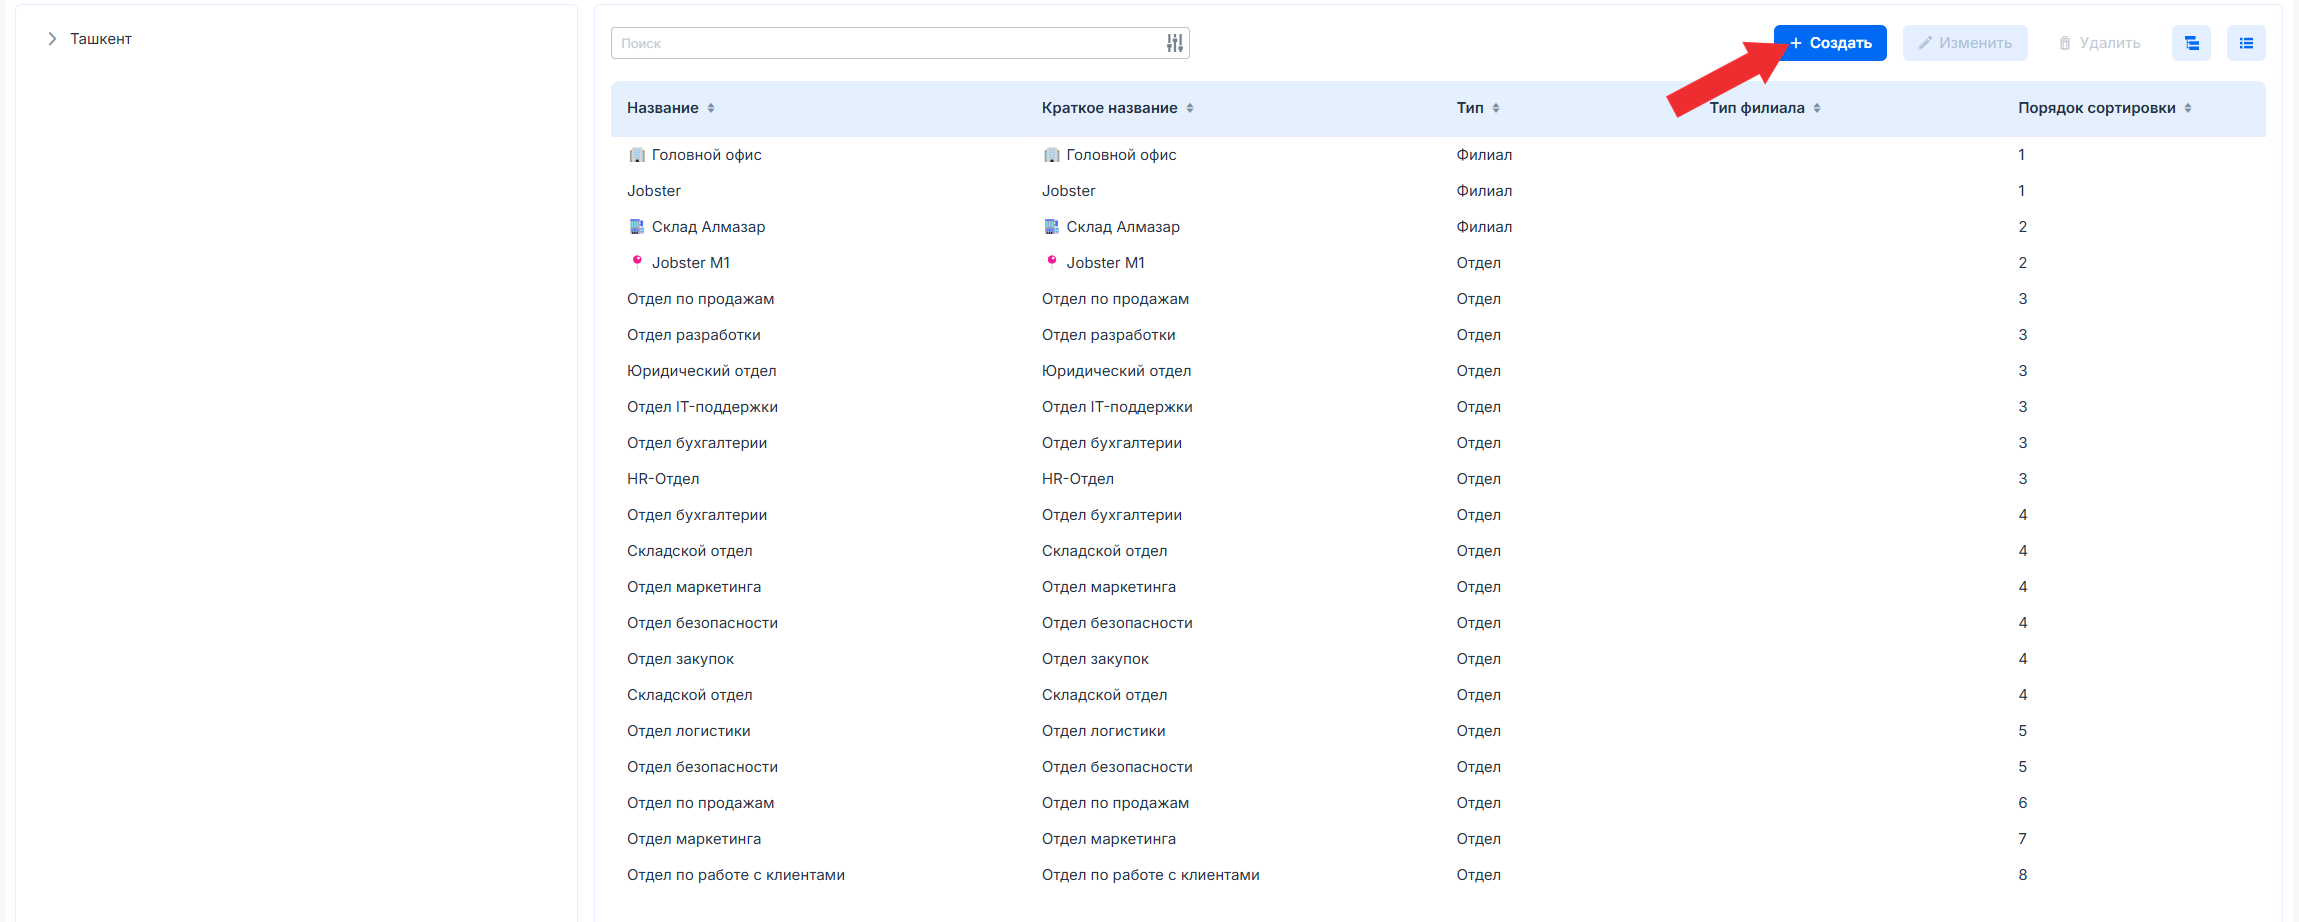Select Отдел по работе с клиентами row
The width and height of the screenshot is (2299, 922).
click(x=735, y=875)
